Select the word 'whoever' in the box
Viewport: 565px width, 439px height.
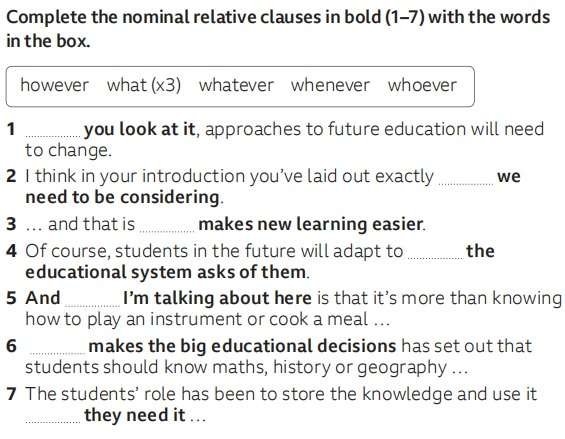422,85
